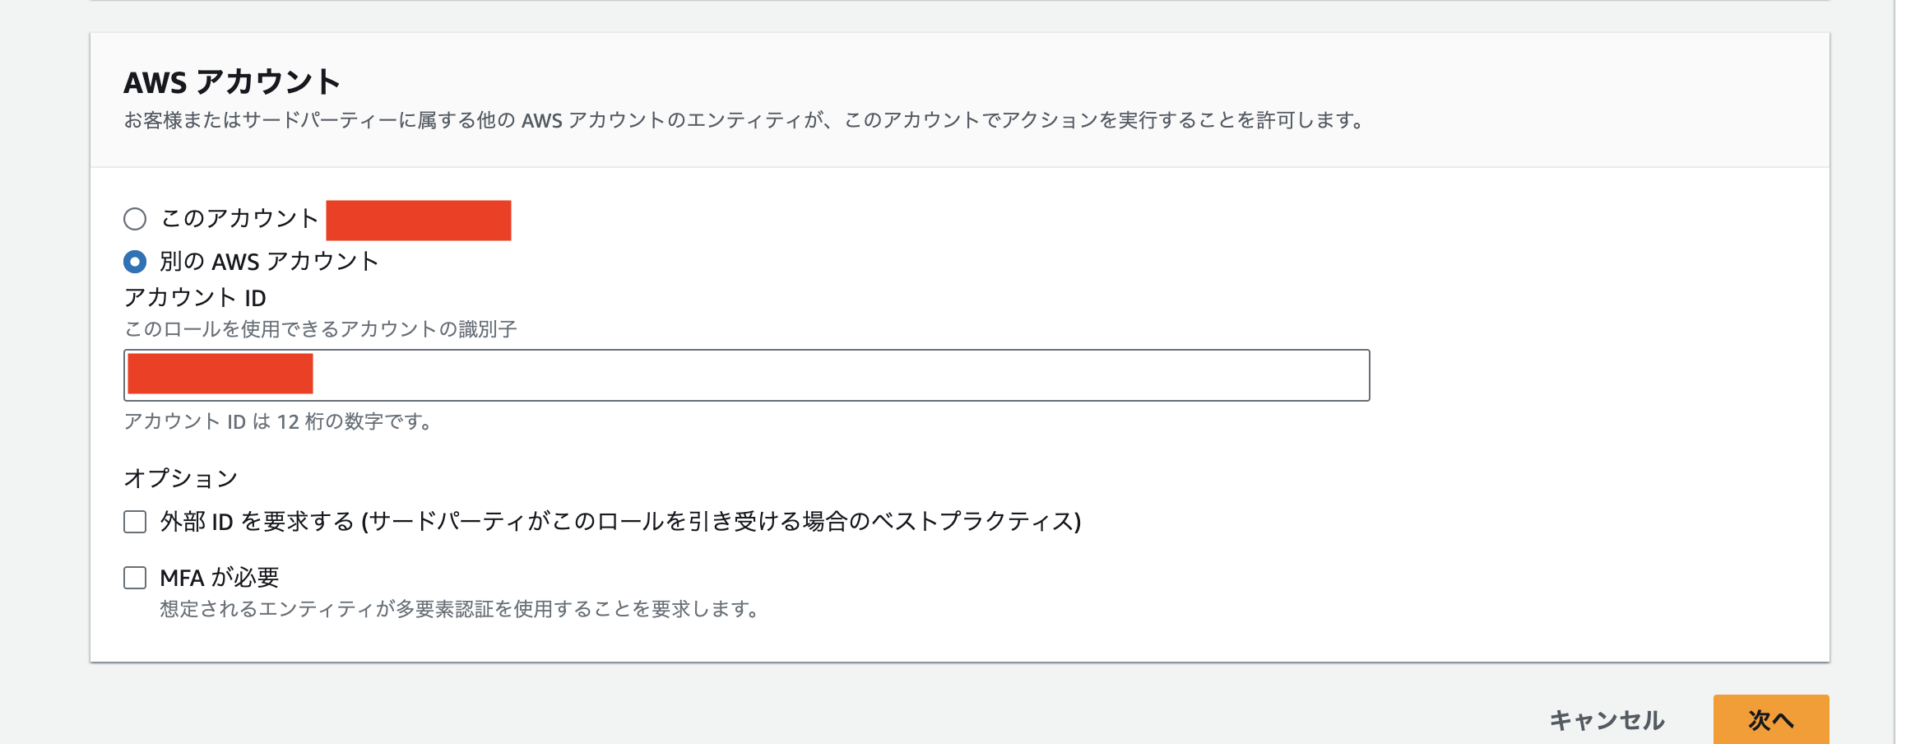Select the このアカウント radio button
Image resolution: width=1920 pixels, height=744 pixels.
point(135,219)
